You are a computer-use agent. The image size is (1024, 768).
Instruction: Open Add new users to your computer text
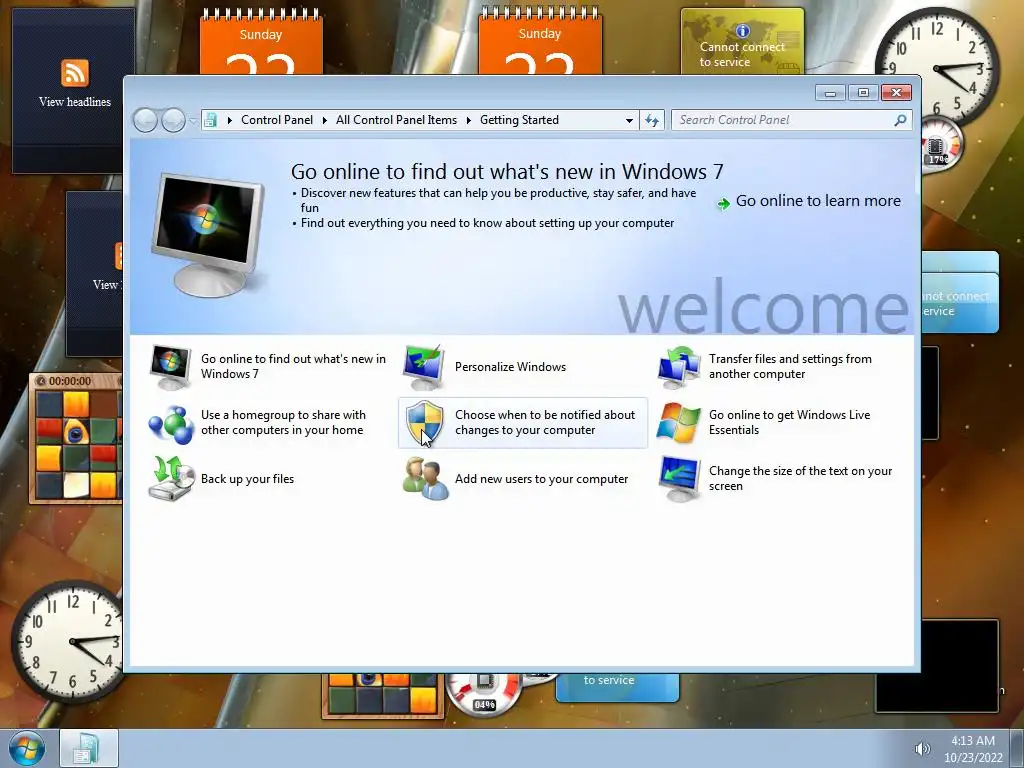541,479
